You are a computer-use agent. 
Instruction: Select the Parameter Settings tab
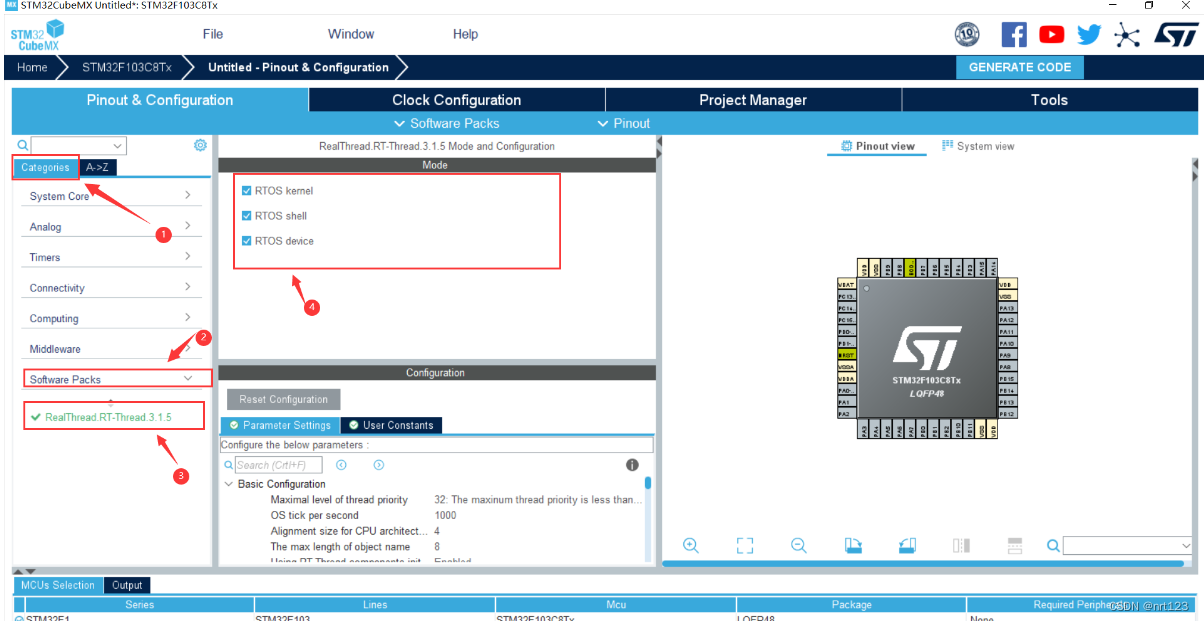pyautogui.click(x=281, y=425)
